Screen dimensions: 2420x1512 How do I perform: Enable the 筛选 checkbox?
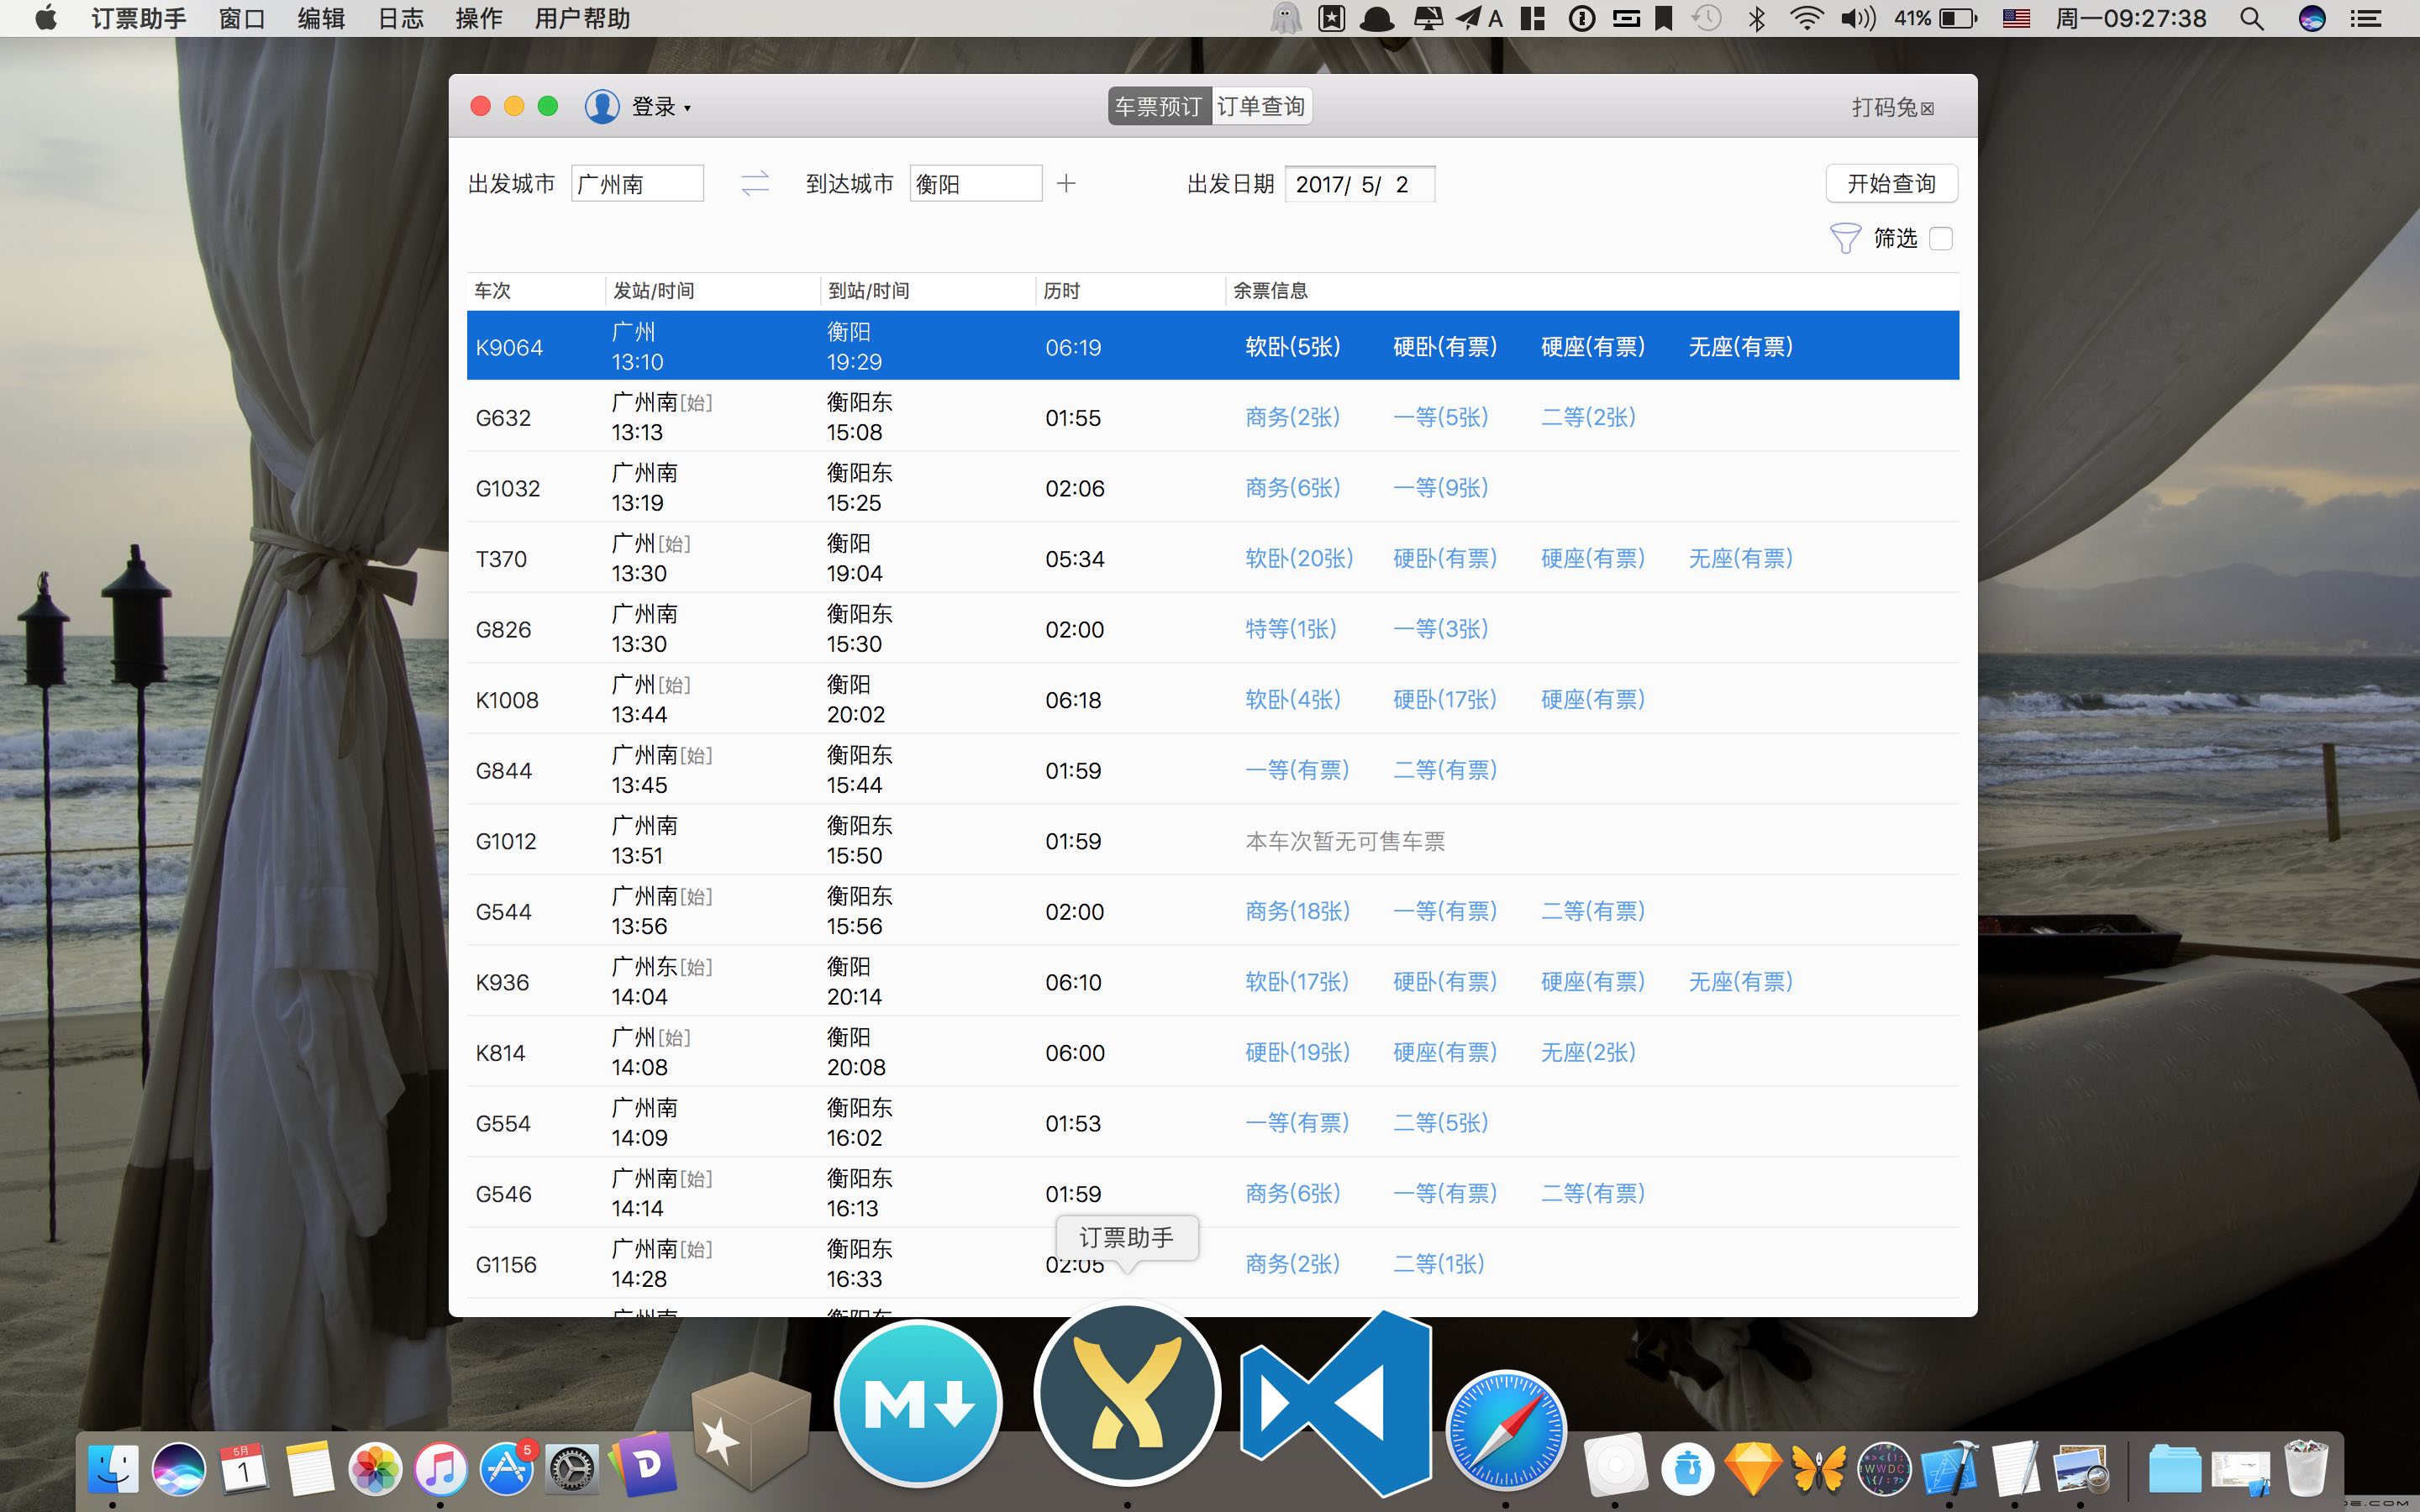pos(1940,238)
